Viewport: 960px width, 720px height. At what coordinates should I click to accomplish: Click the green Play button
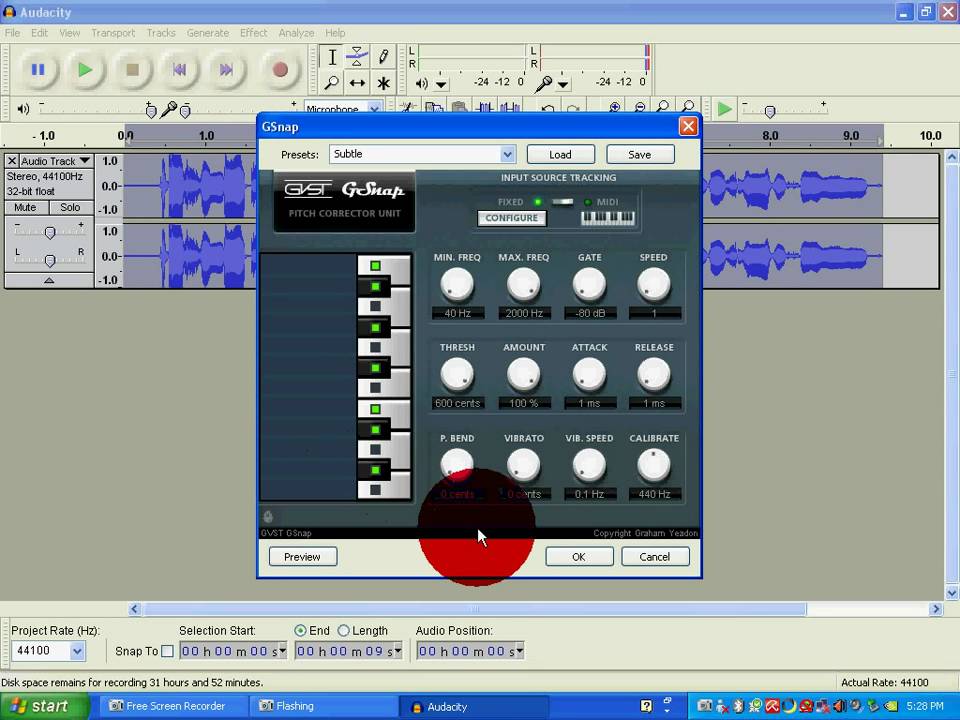click(x=85, y=70)
